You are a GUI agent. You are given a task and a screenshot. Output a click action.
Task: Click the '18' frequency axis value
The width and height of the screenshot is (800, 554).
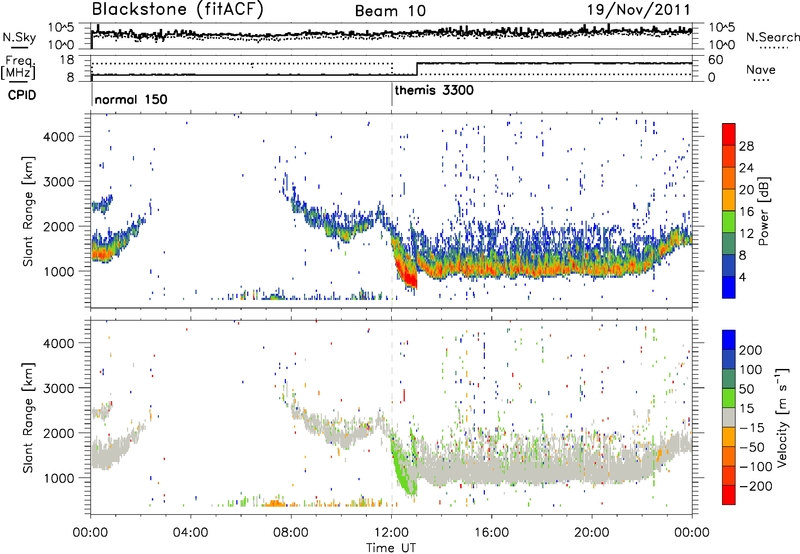click(x=67, y=60)
